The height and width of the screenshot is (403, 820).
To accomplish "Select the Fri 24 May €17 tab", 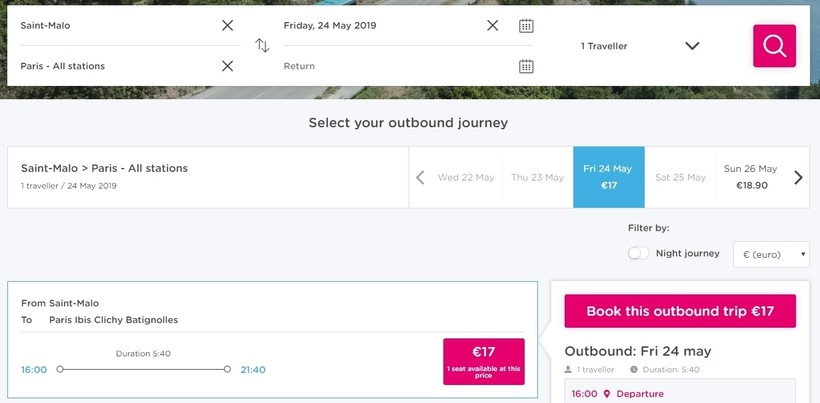I will pos(609,177).
